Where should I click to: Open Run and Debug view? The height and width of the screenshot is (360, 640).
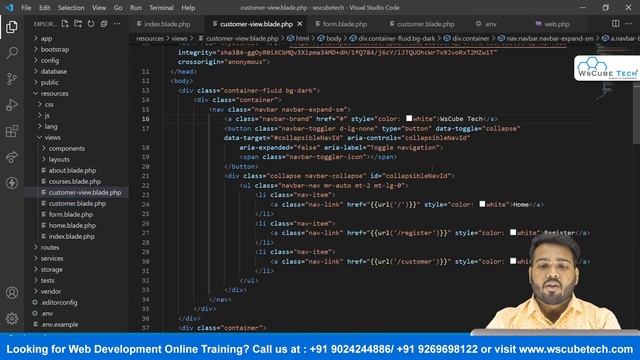(x=12, y=105)
